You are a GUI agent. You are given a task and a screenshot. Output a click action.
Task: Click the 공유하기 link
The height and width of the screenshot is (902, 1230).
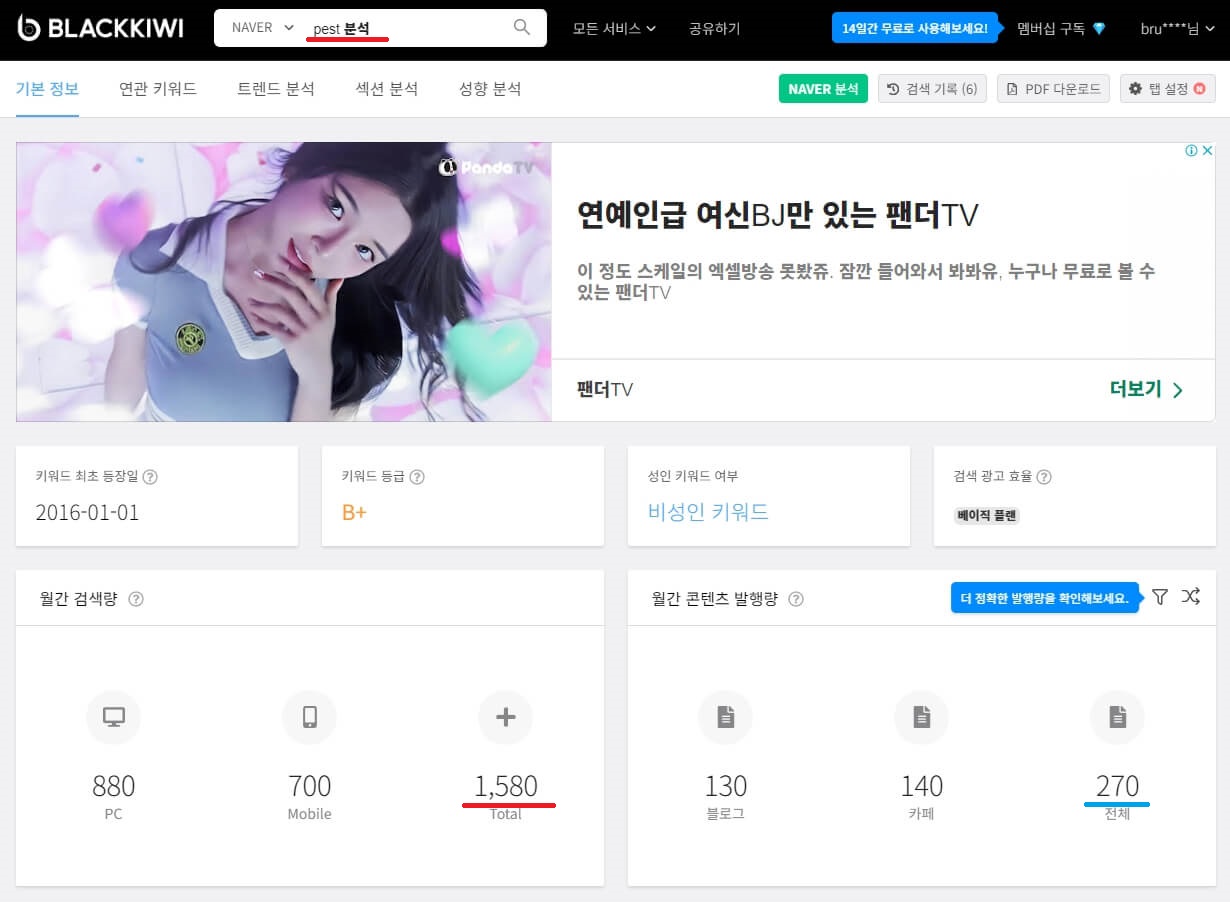coord(715,28)
